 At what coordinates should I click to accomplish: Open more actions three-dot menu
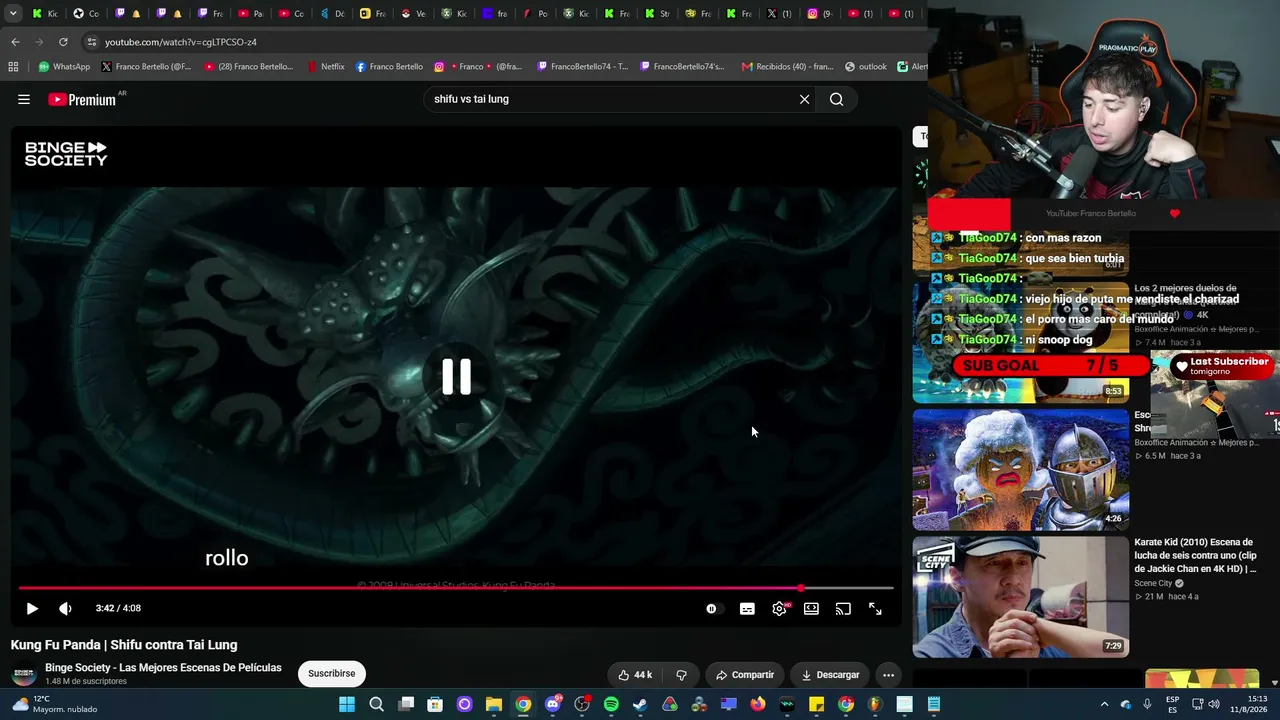pyautogui.click(x=888, y=675)
